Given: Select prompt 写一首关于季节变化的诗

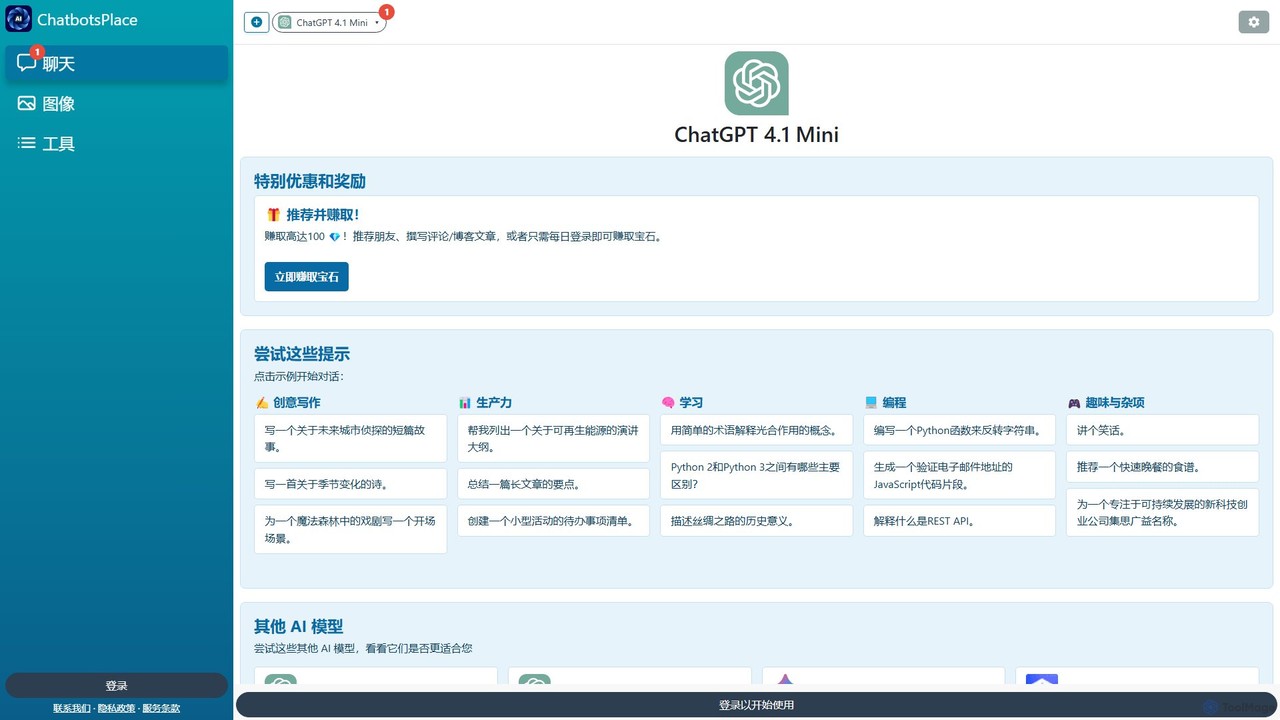Looking at the screenshot, I should [350, 484].
